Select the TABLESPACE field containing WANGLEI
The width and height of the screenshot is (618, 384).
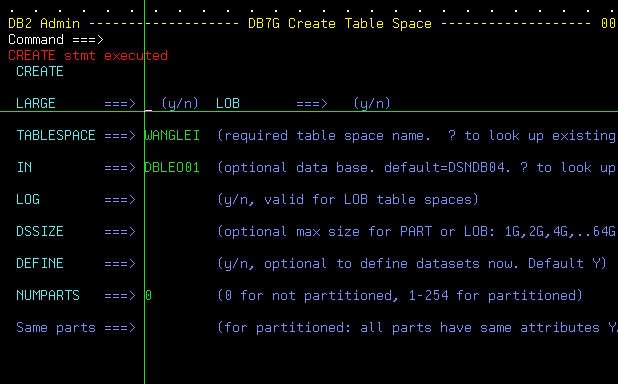coord(172,136)
